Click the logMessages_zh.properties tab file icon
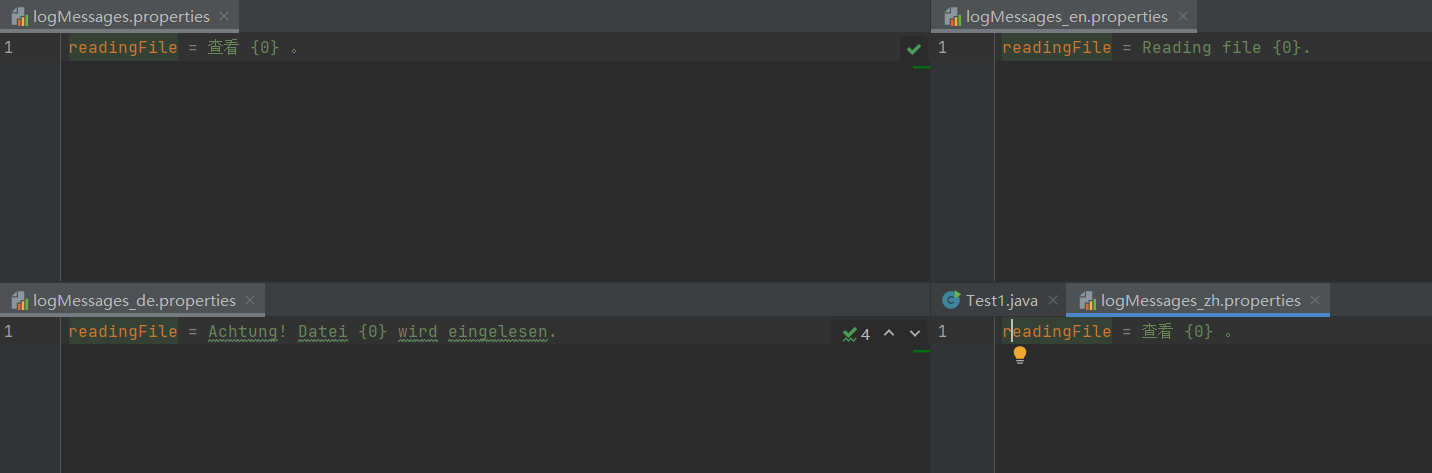The width and height of the screenshot is (1432, 473). pos(1087,301)
